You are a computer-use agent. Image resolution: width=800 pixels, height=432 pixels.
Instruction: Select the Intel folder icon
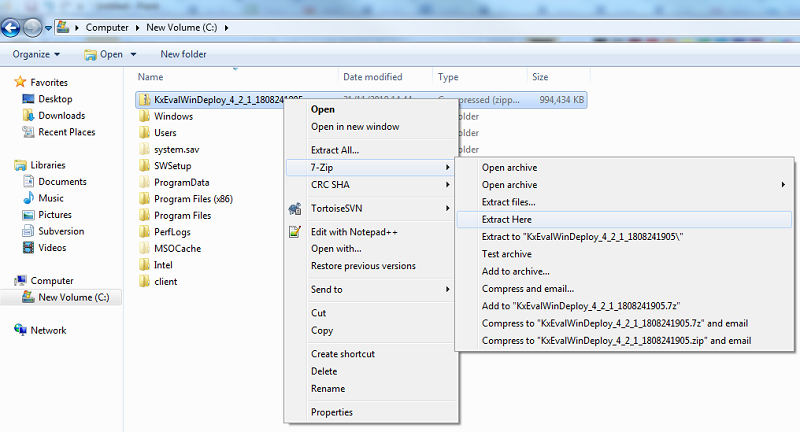(145, 265)
